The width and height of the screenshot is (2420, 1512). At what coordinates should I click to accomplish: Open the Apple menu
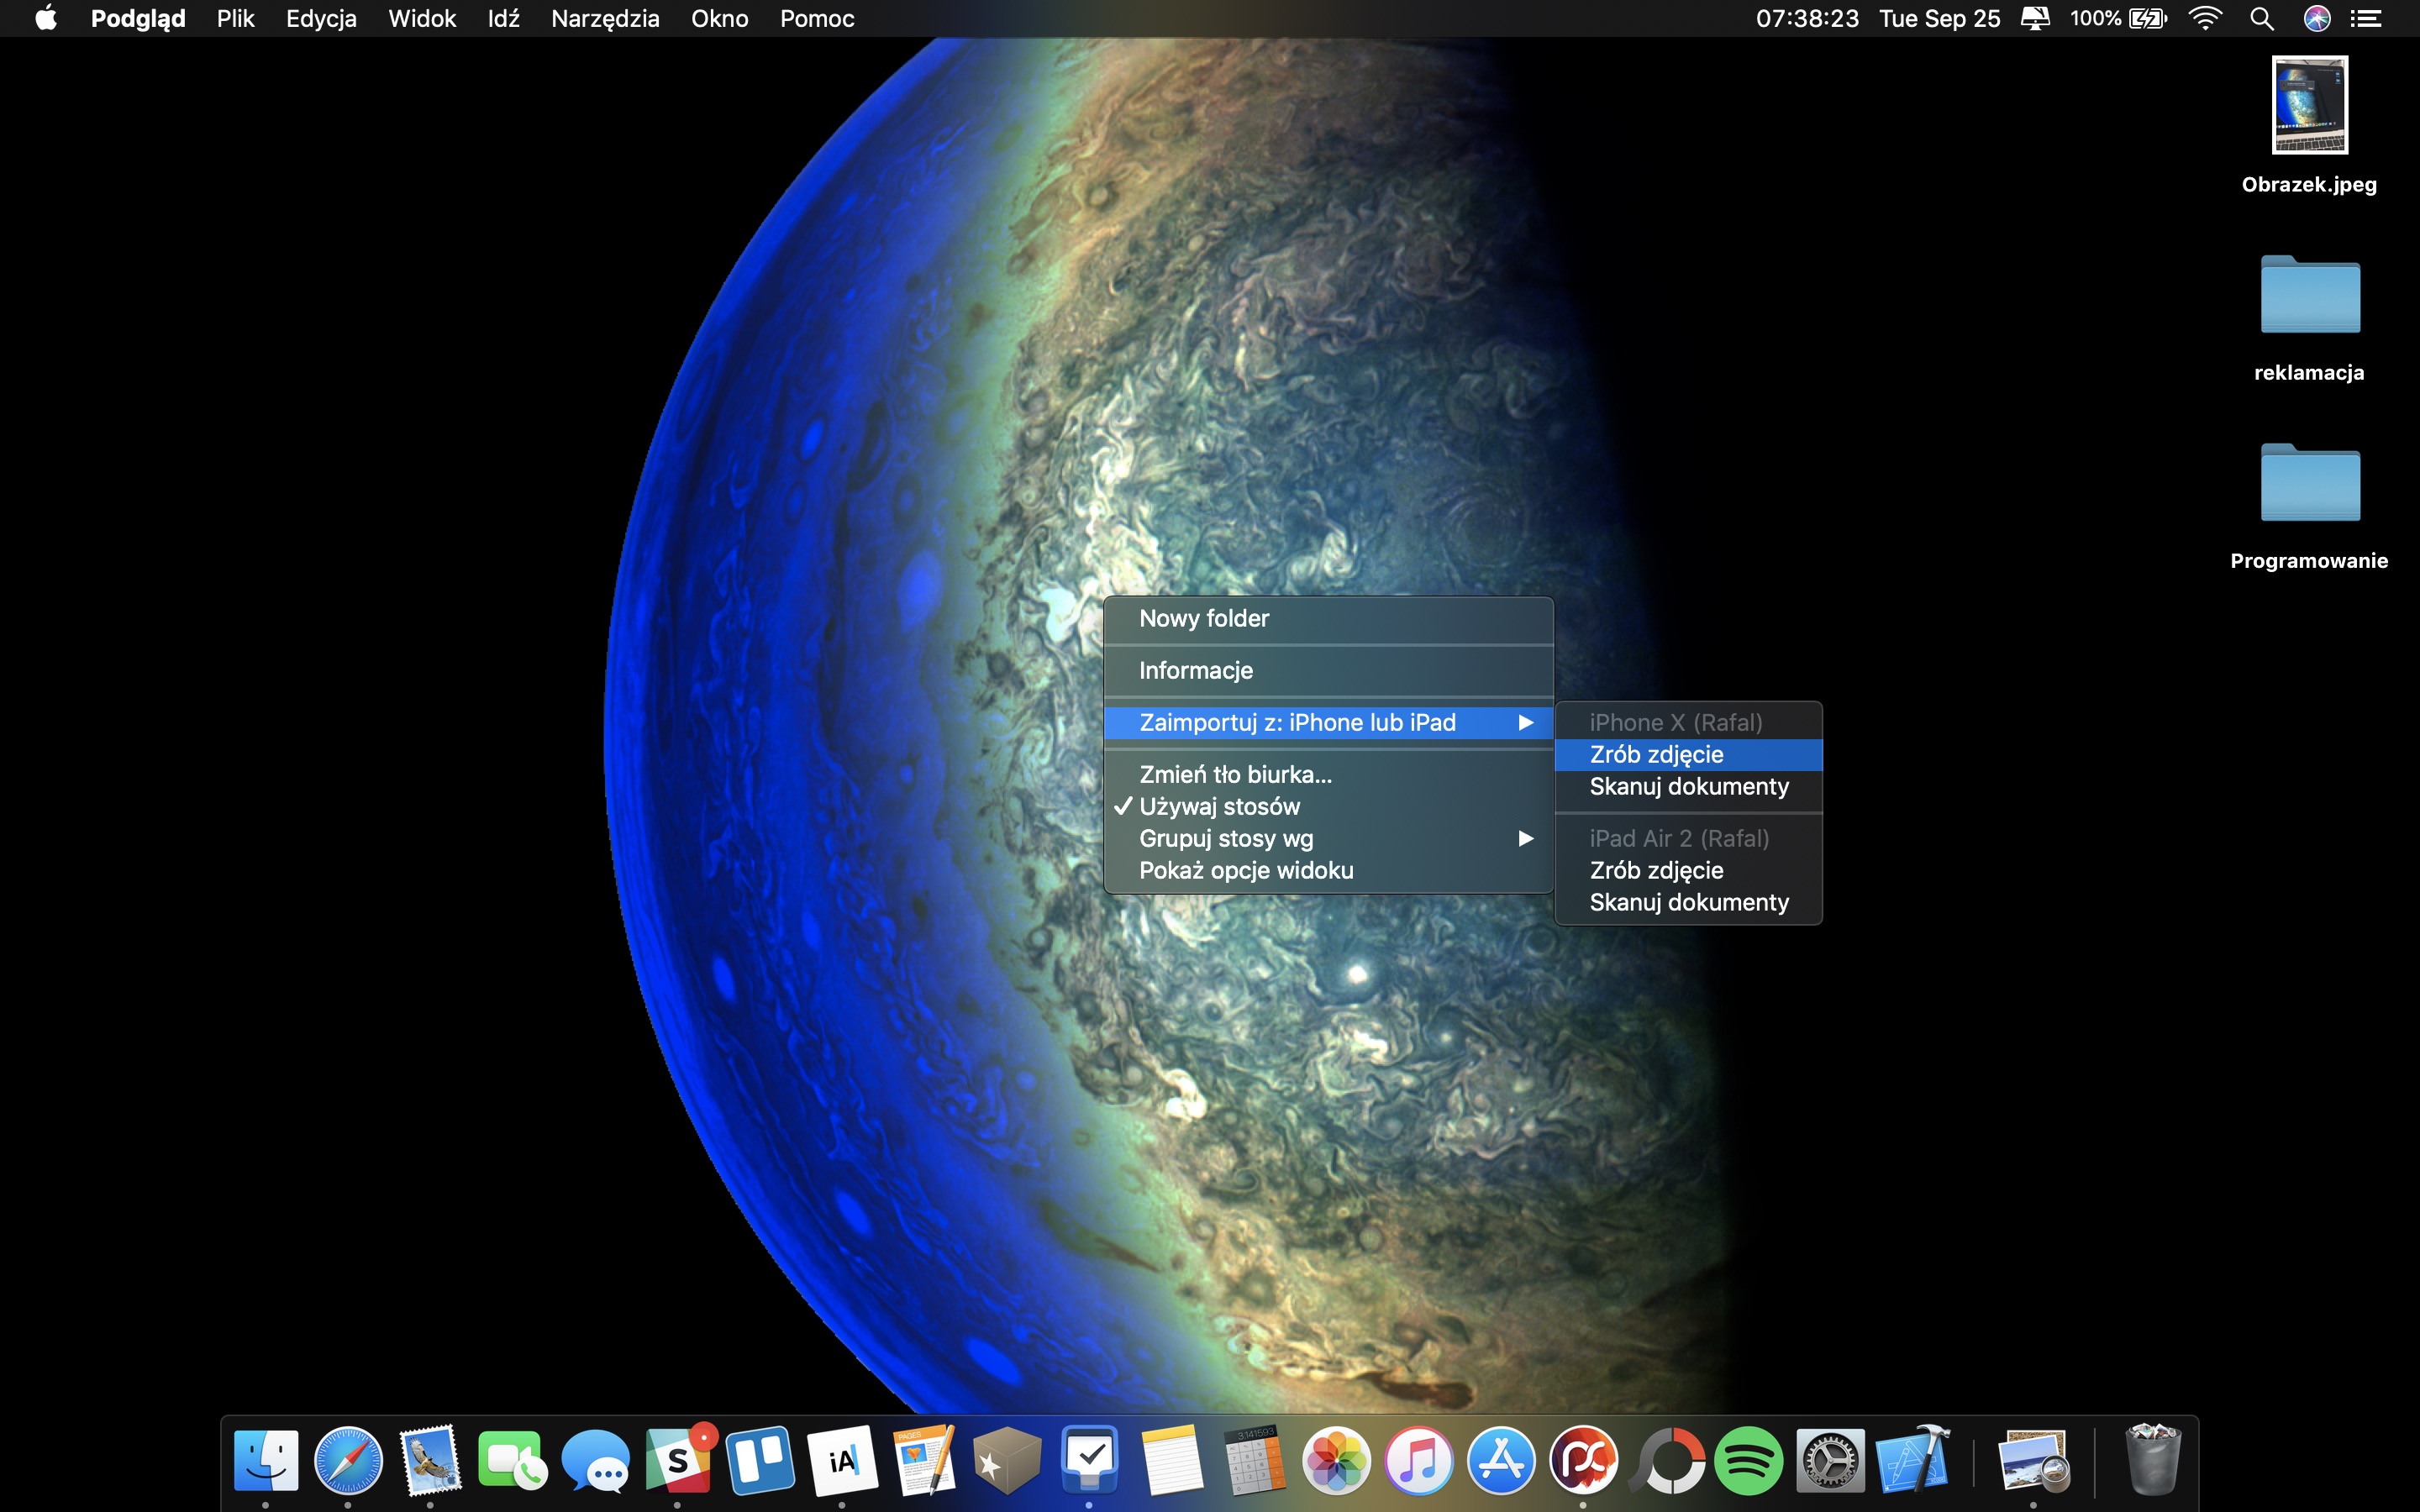pos(46,18)
